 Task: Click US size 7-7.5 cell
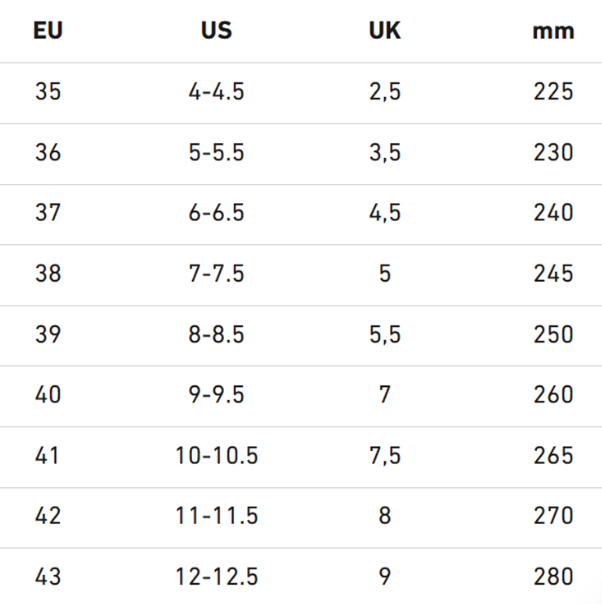pyautogui.click(x=216, y=273)
